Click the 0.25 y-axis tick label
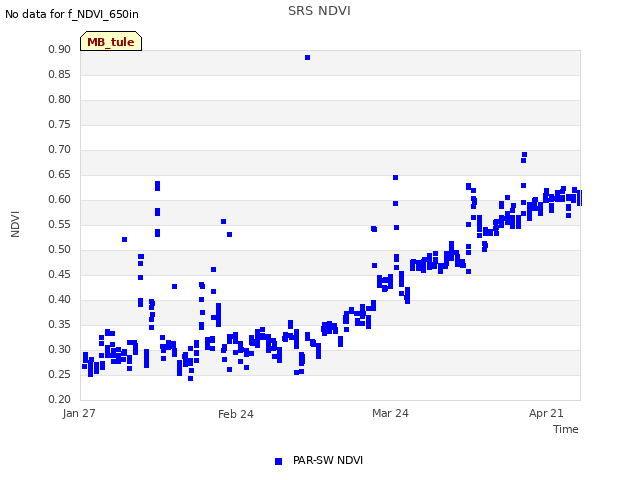Screen dimensions: 640x480 (60, 374)
